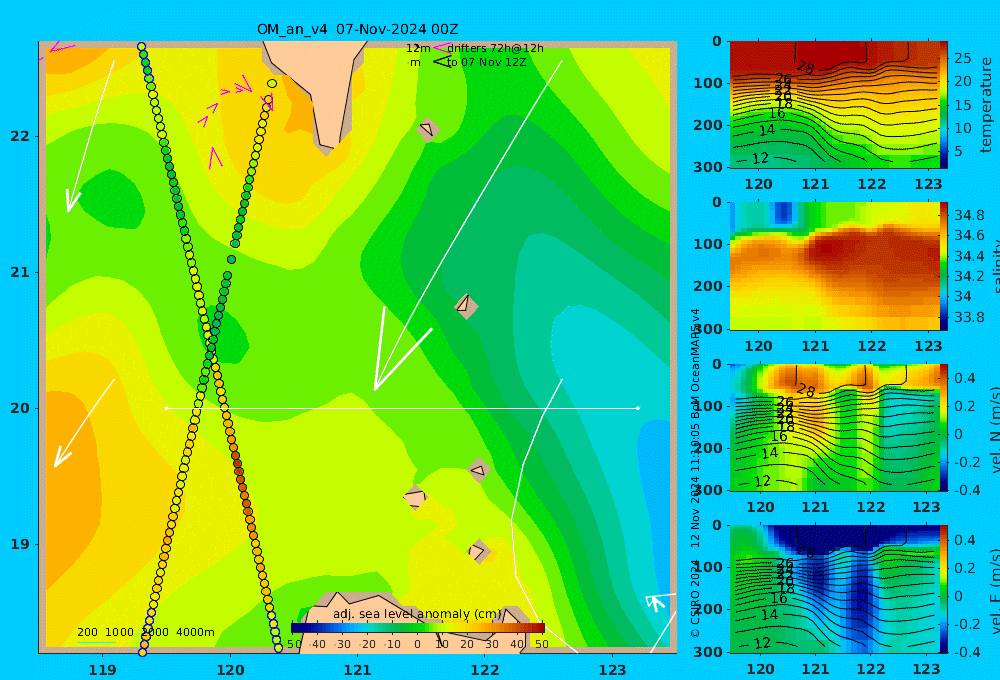Click the '4000m' depth contour legend text
Image resolution: width=1000 pixels, height=680 pixels.
click(x=195, y=632)
